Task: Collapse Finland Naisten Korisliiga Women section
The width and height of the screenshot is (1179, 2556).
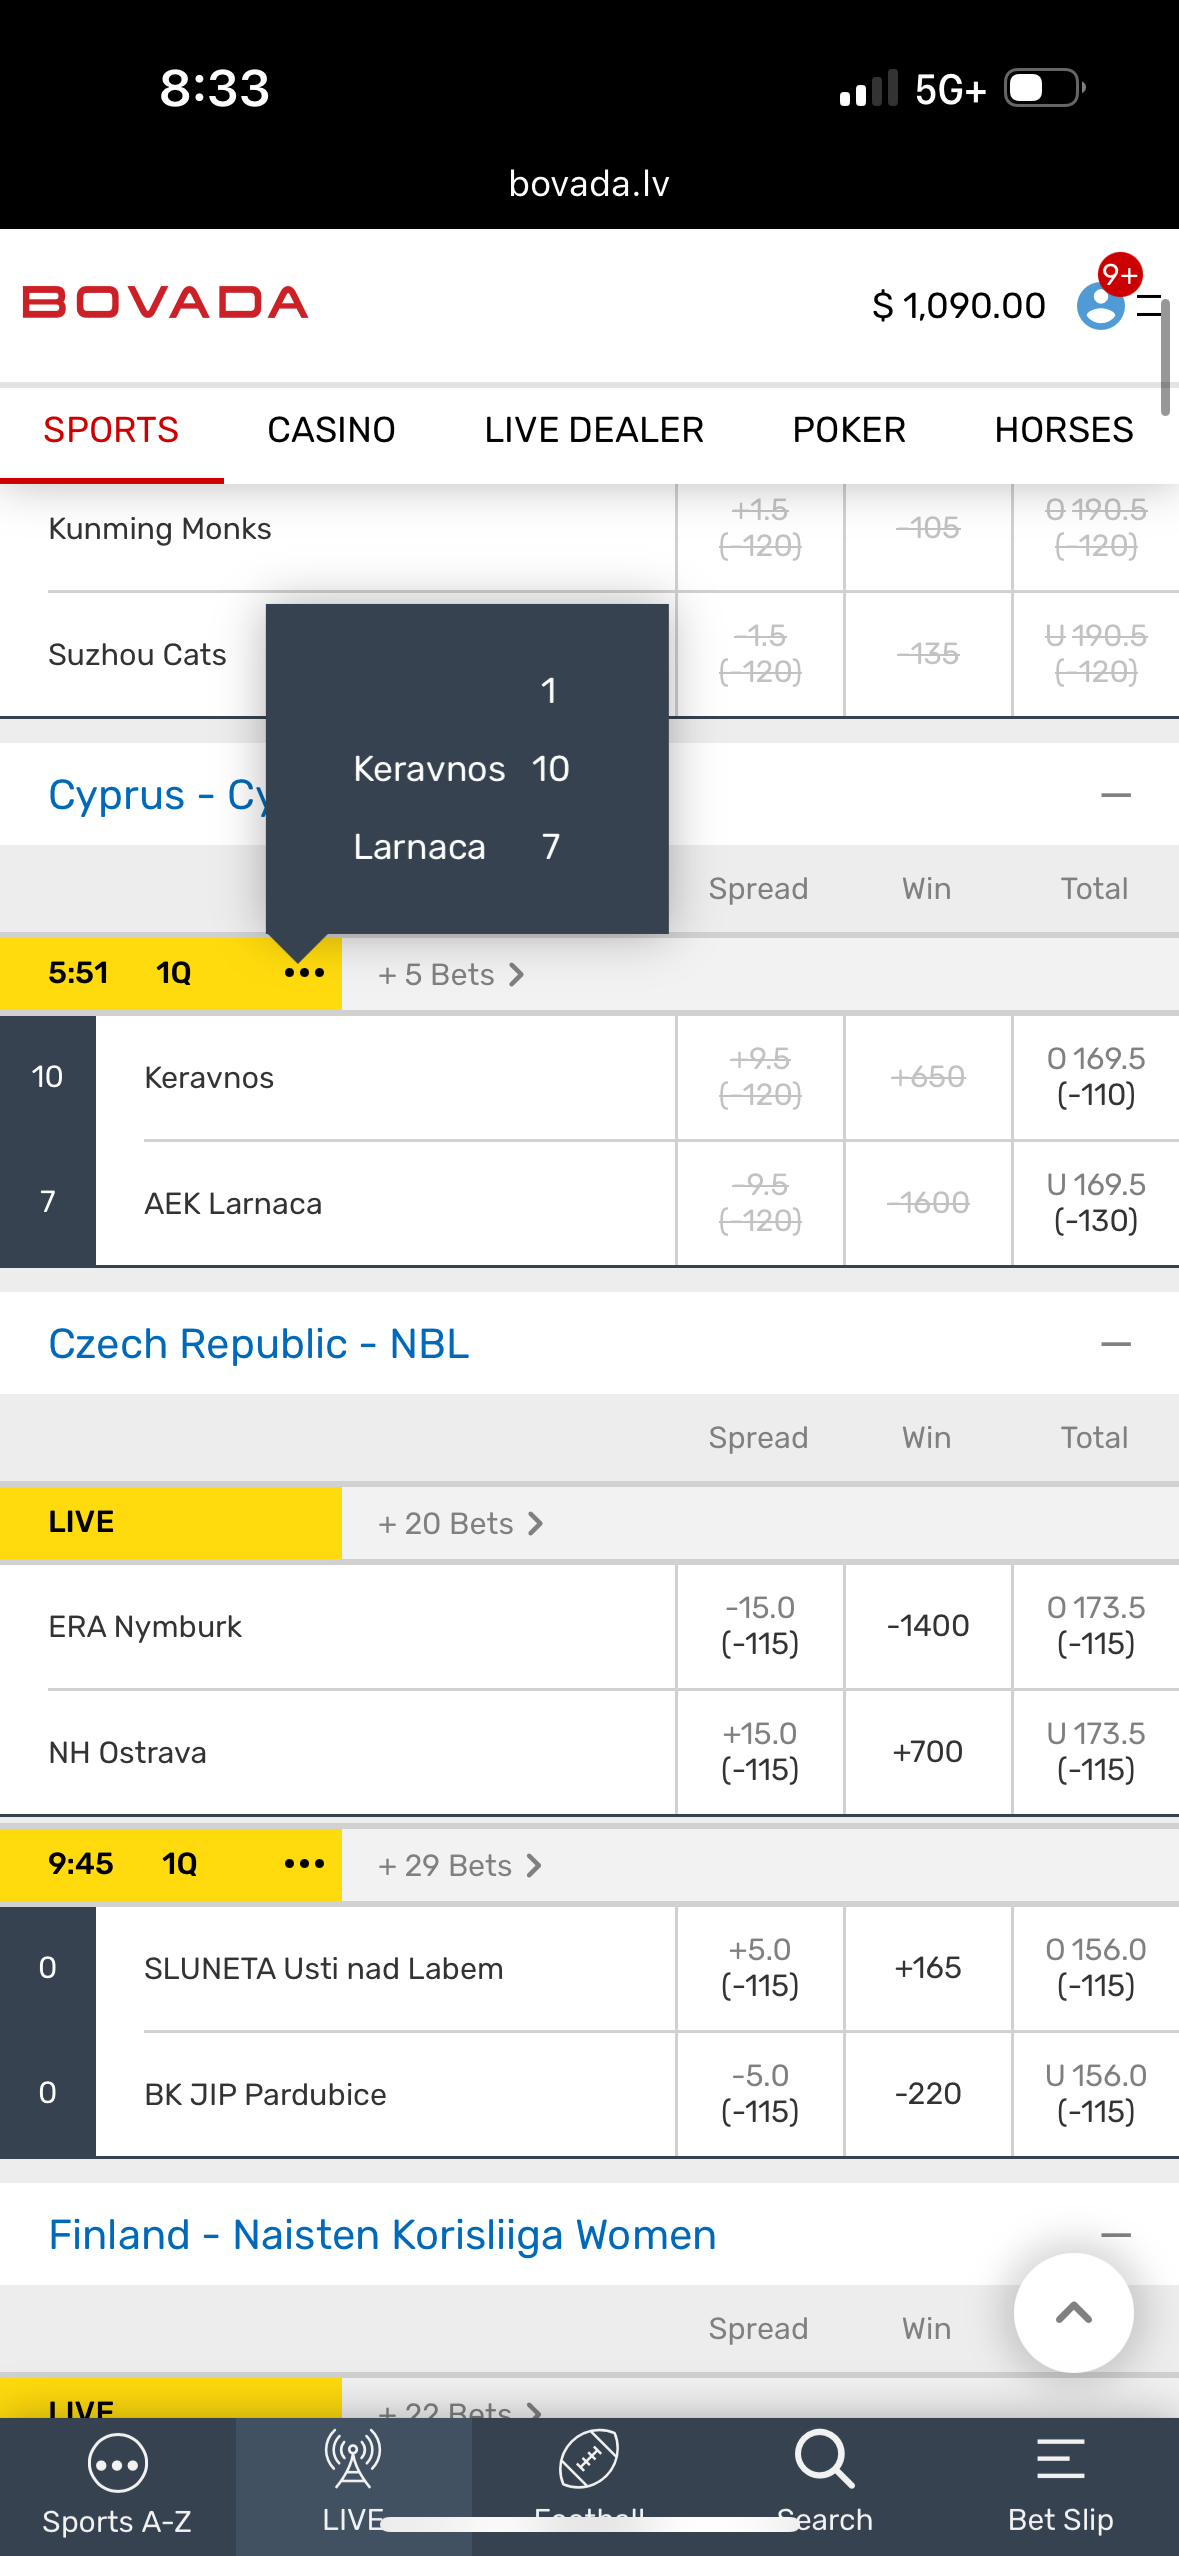Action: tap(1115, 2234)
